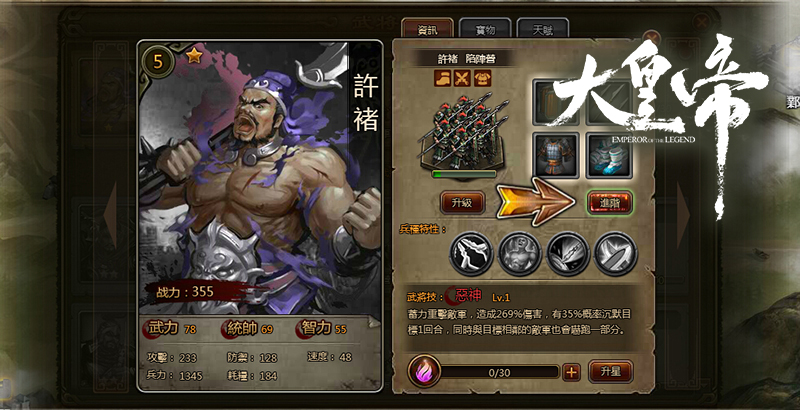Click the purple flame soul icon
The image size is (800, 410).
tap(424, 372)
